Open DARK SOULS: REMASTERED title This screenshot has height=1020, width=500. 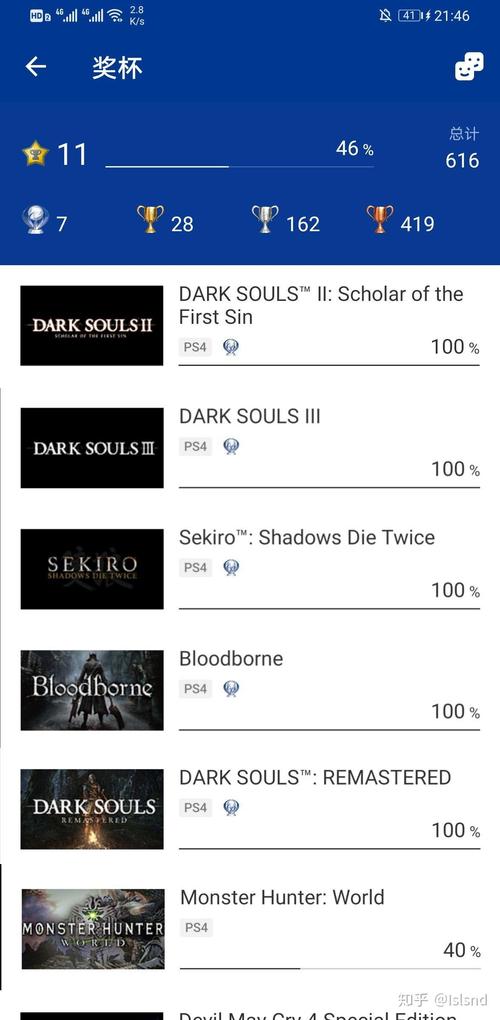coord(315,777)
